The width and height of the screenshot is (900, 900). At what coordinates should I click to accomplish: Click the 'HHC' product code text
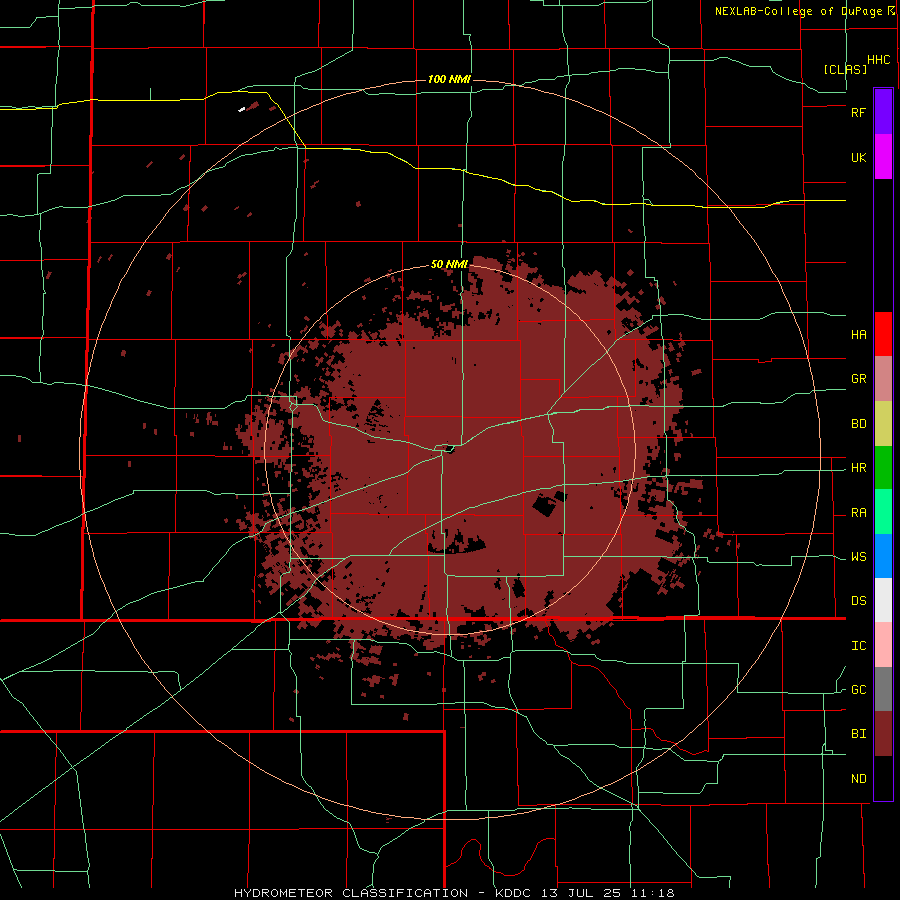click(x=879, y=60)
